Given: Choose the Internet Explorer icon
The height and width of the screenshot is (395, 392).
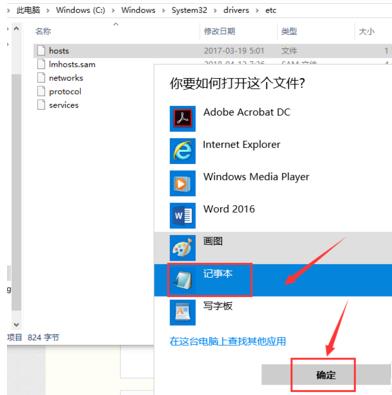Looking at the screenshot, I should (x=183, y=151).
